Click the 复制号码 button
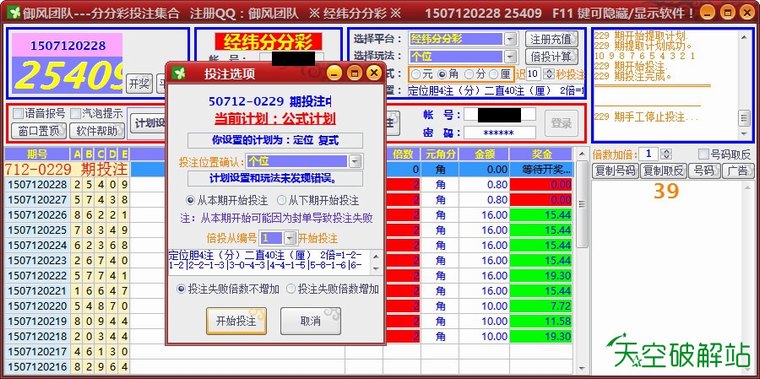The width and height of the screenshot is (760, 379). 615,171
